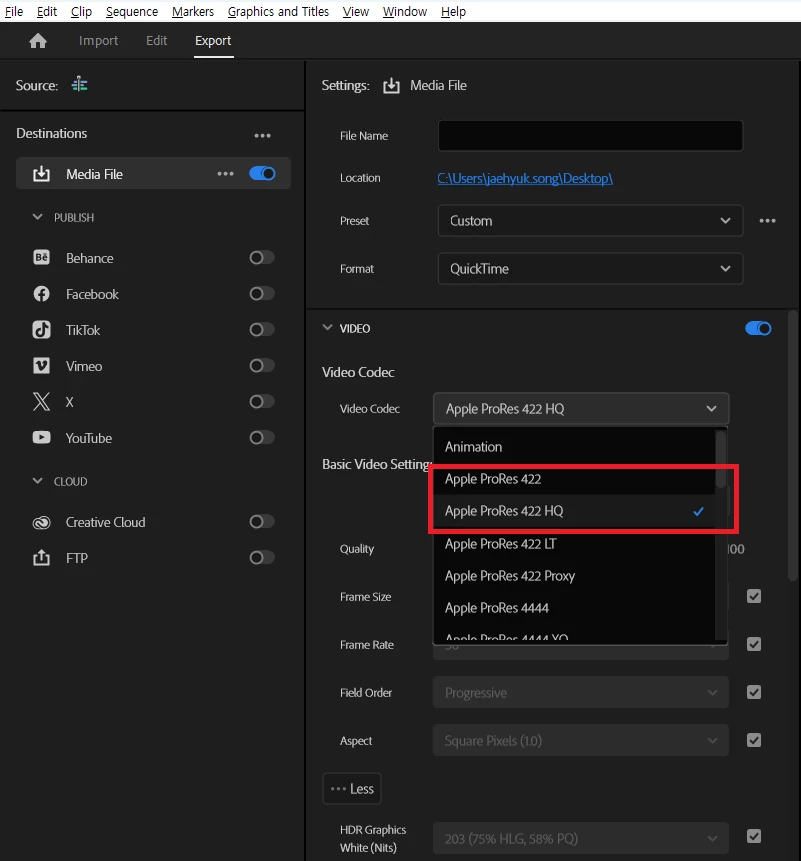The height and width of the screenshot is (861, 801).
Task: Open the Markers menu
Action: (193, 12)
